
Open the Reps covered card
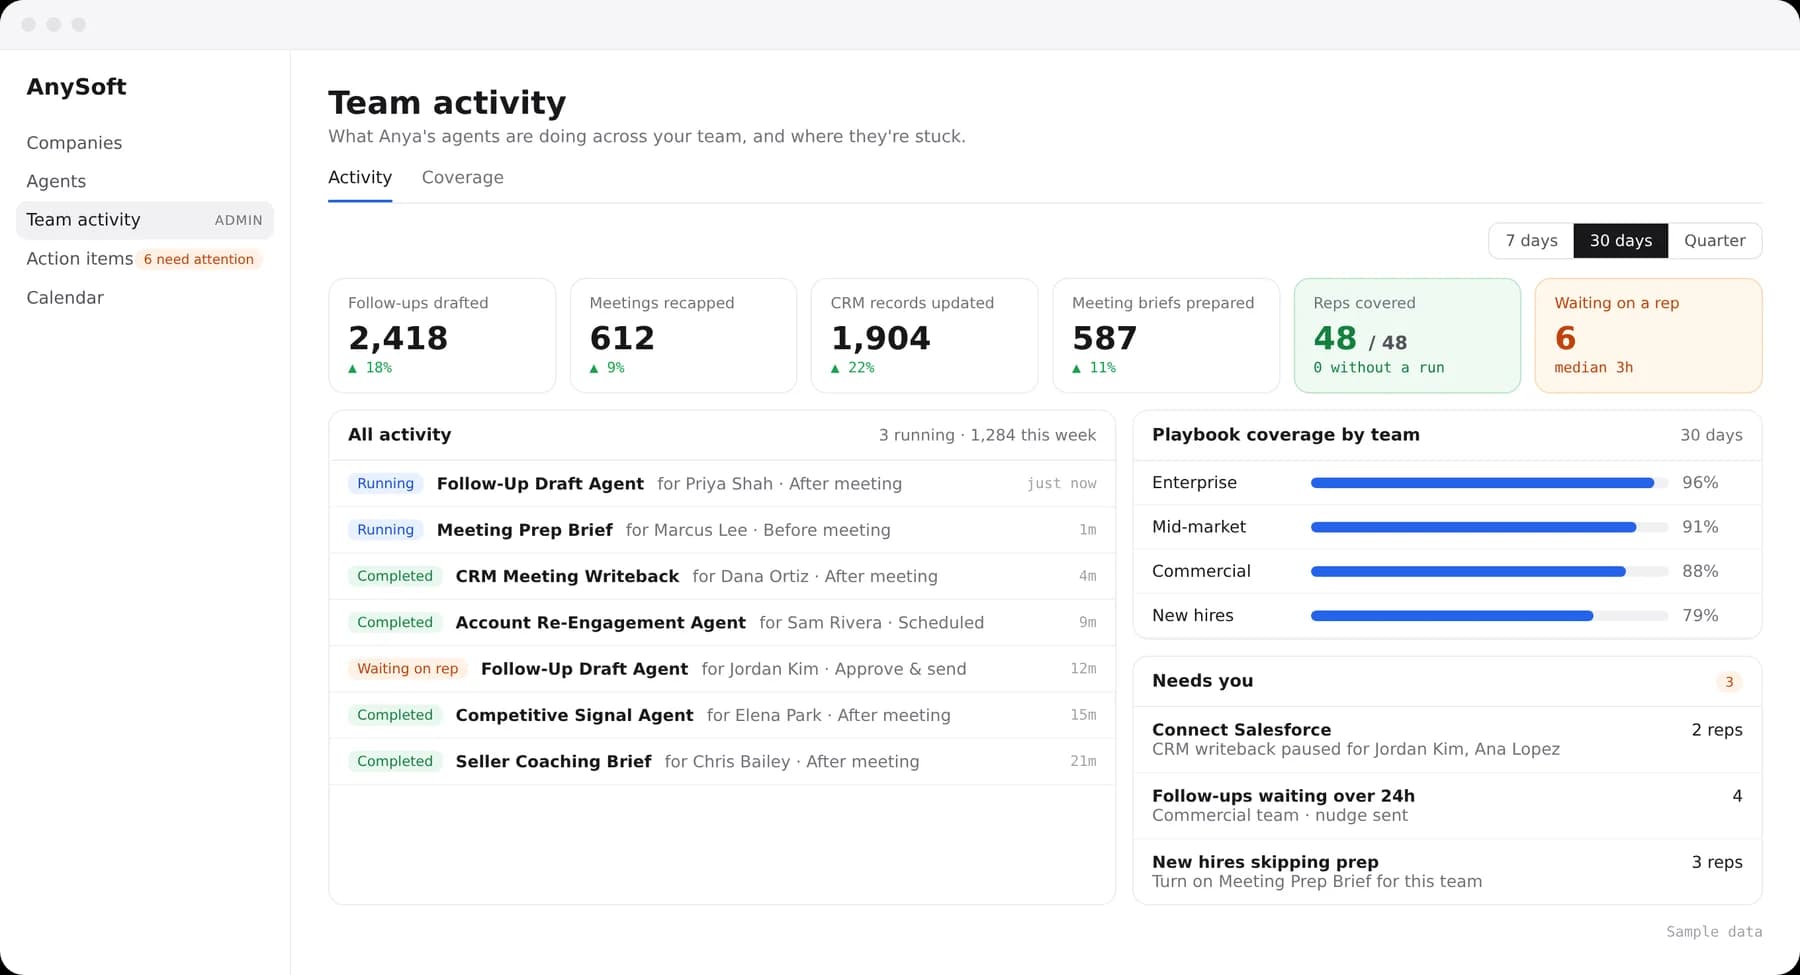click(1407, 336)
